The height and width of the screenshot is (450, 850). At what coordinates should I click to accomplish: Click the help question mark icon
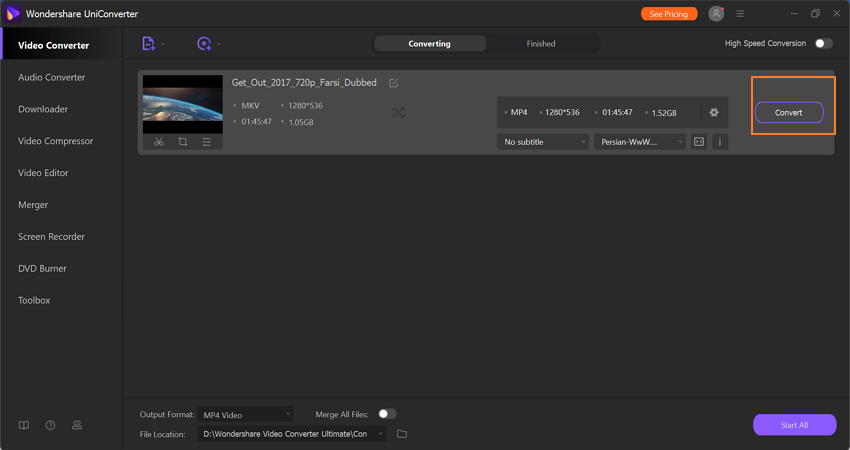(x=50, y=425)
